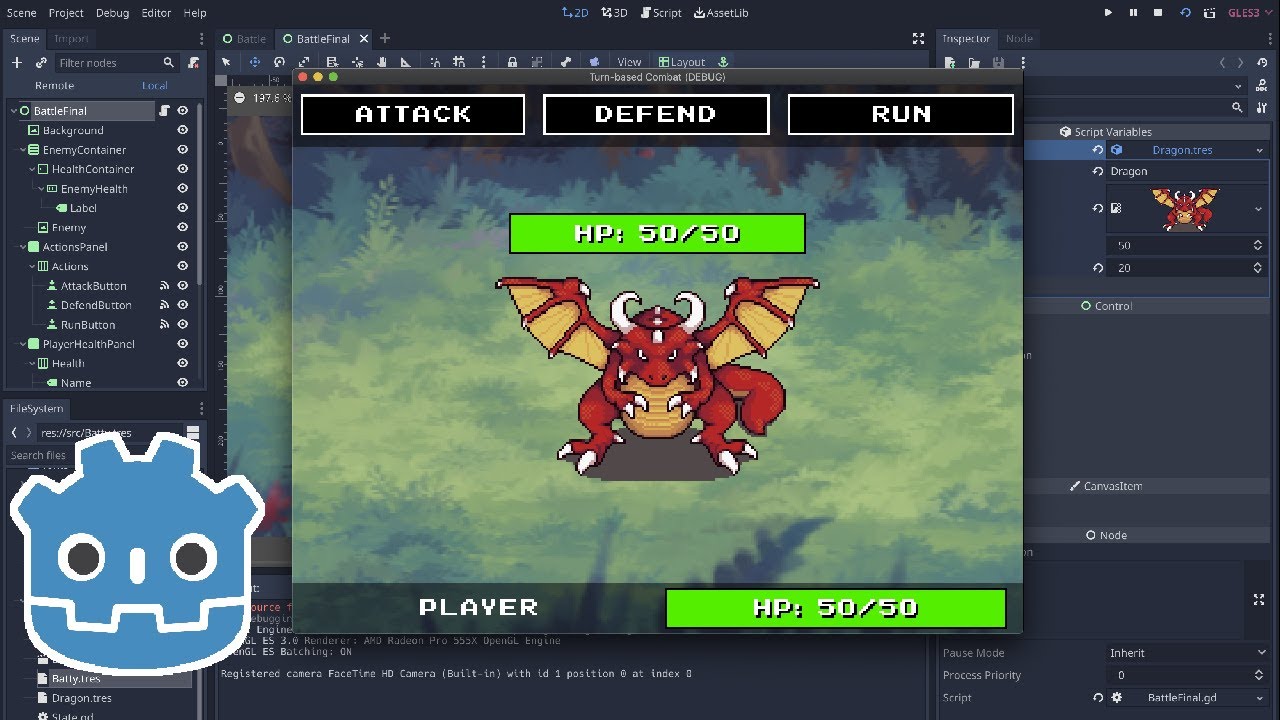The image size is (1280, 720).
Task: Open the script icon on BattleFinal node
Action: click(x=164, y=111)
